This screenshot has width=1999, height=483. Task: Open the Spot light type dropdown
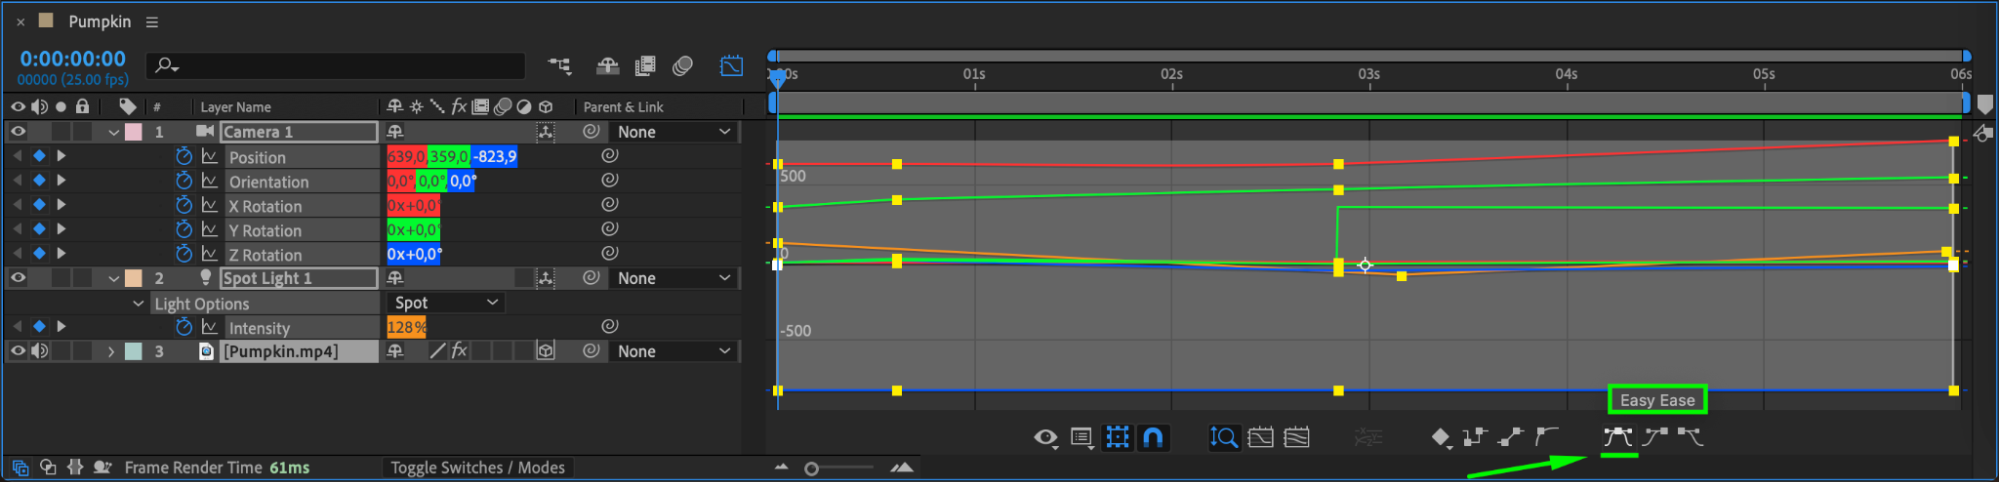tap(446, 302)
